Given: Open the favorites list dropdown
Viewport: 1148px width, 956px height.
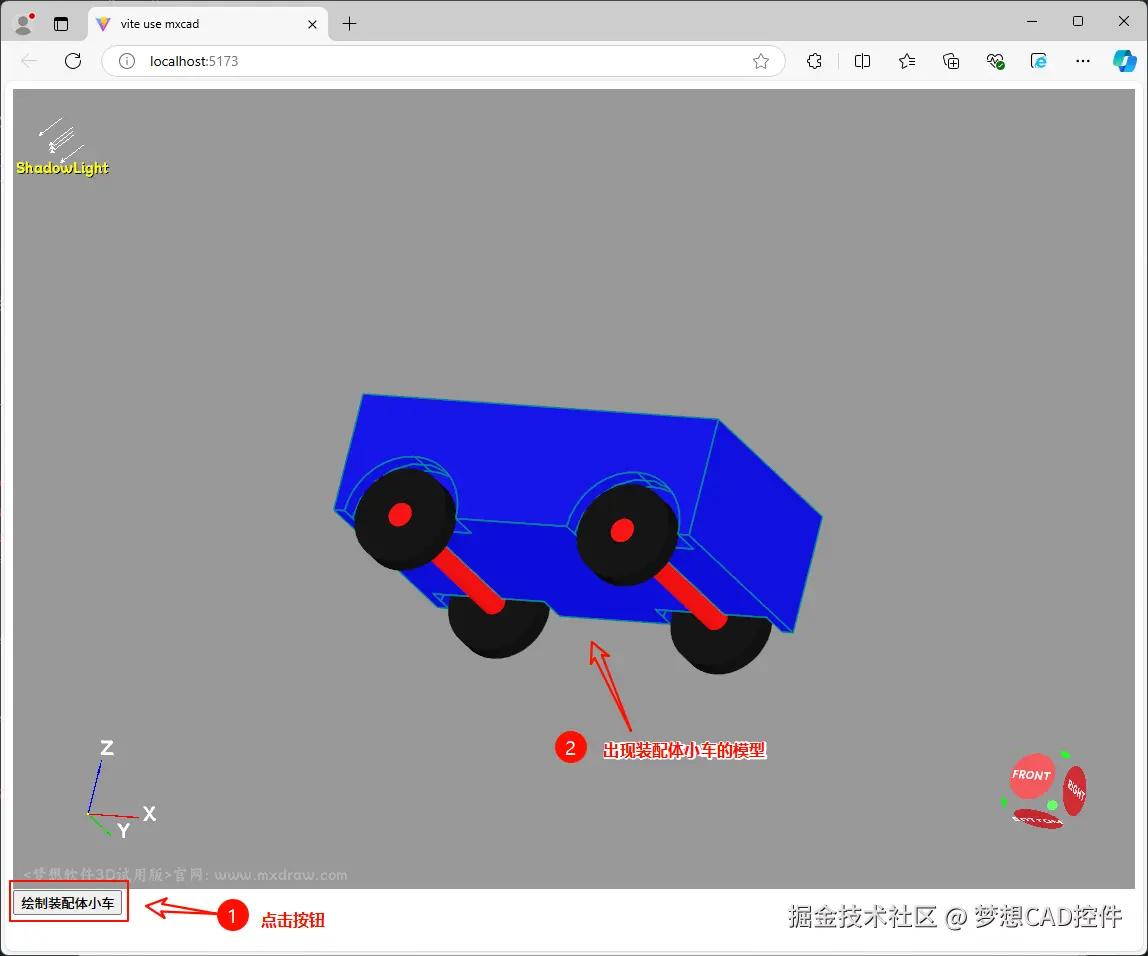Looking at the screenshot, I should pos(906,61).
